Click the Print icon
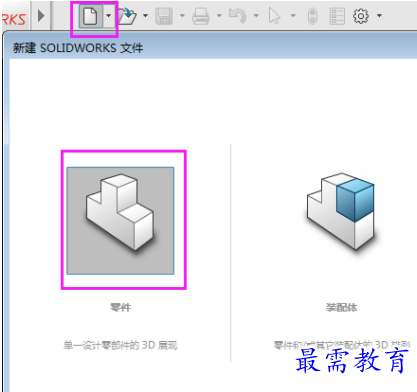 click(201, 16)
